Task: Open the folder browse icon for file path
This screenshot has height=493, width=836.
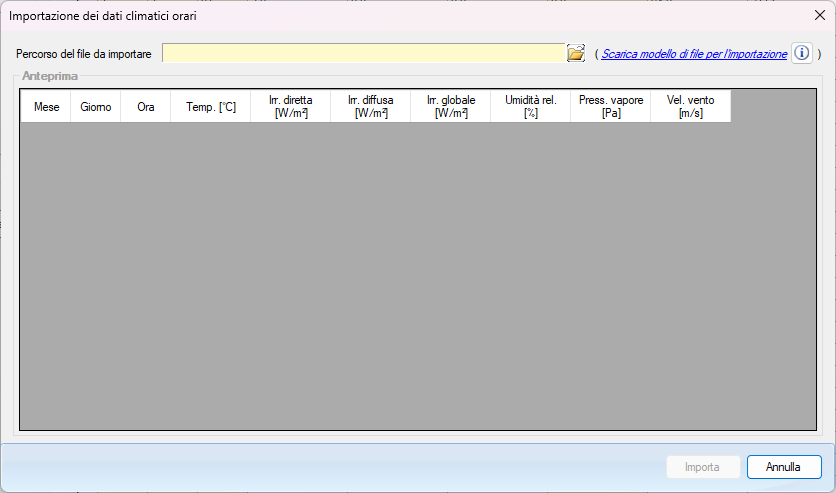Action: pyautogui.click(x=576, y=53)
